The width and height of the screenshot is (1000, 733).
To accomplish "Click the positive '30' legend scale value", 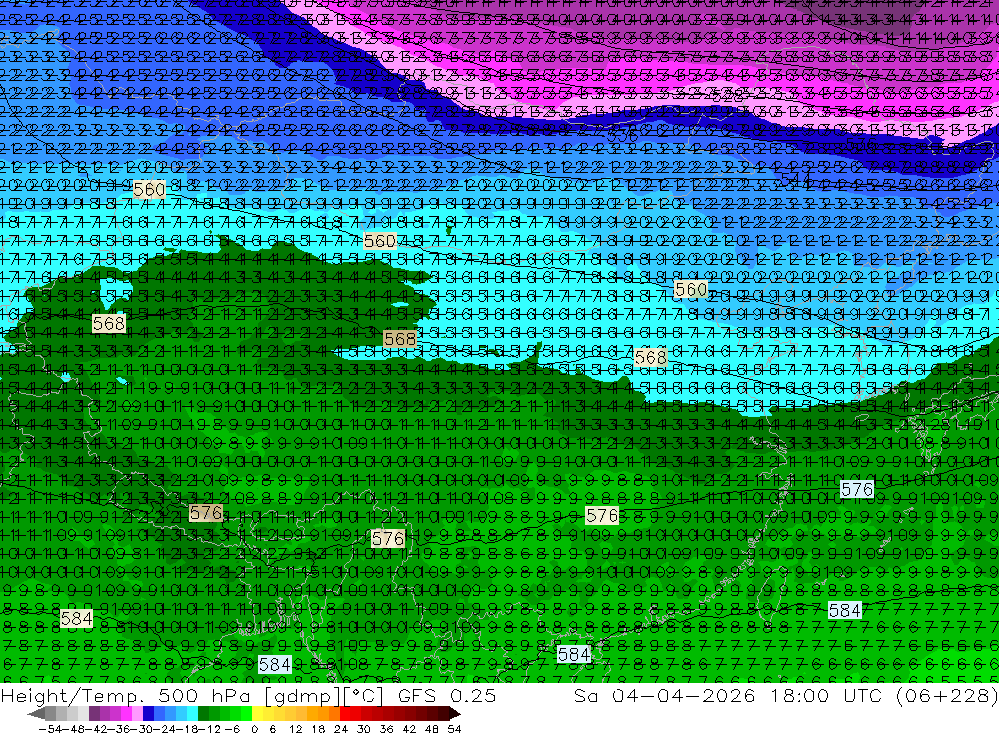I will (364, 729).
